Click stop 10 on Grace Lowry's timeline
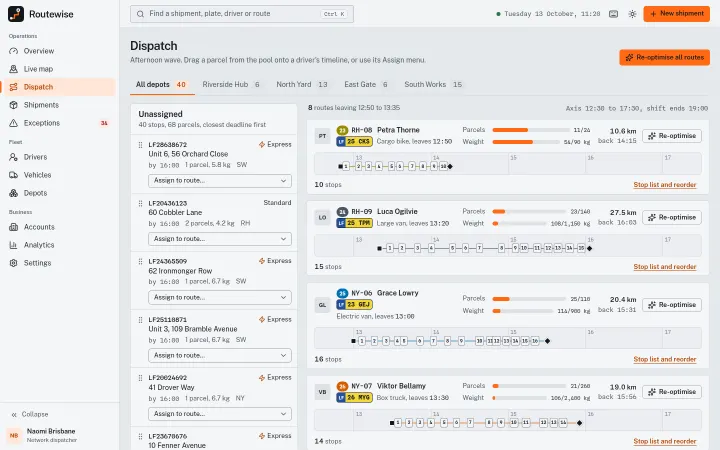720x450 pixels. [479, 341]
